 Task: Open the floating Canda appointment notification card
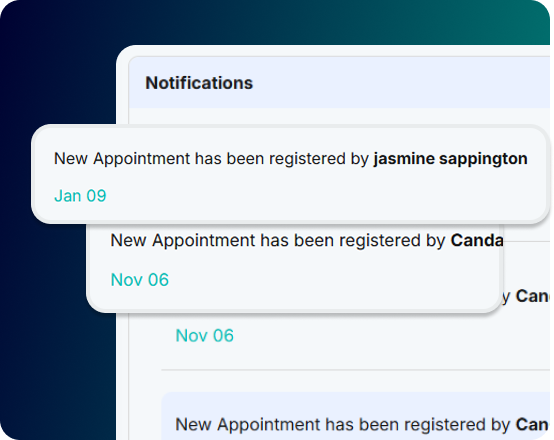pyautogui.click(x=295, y=269)
